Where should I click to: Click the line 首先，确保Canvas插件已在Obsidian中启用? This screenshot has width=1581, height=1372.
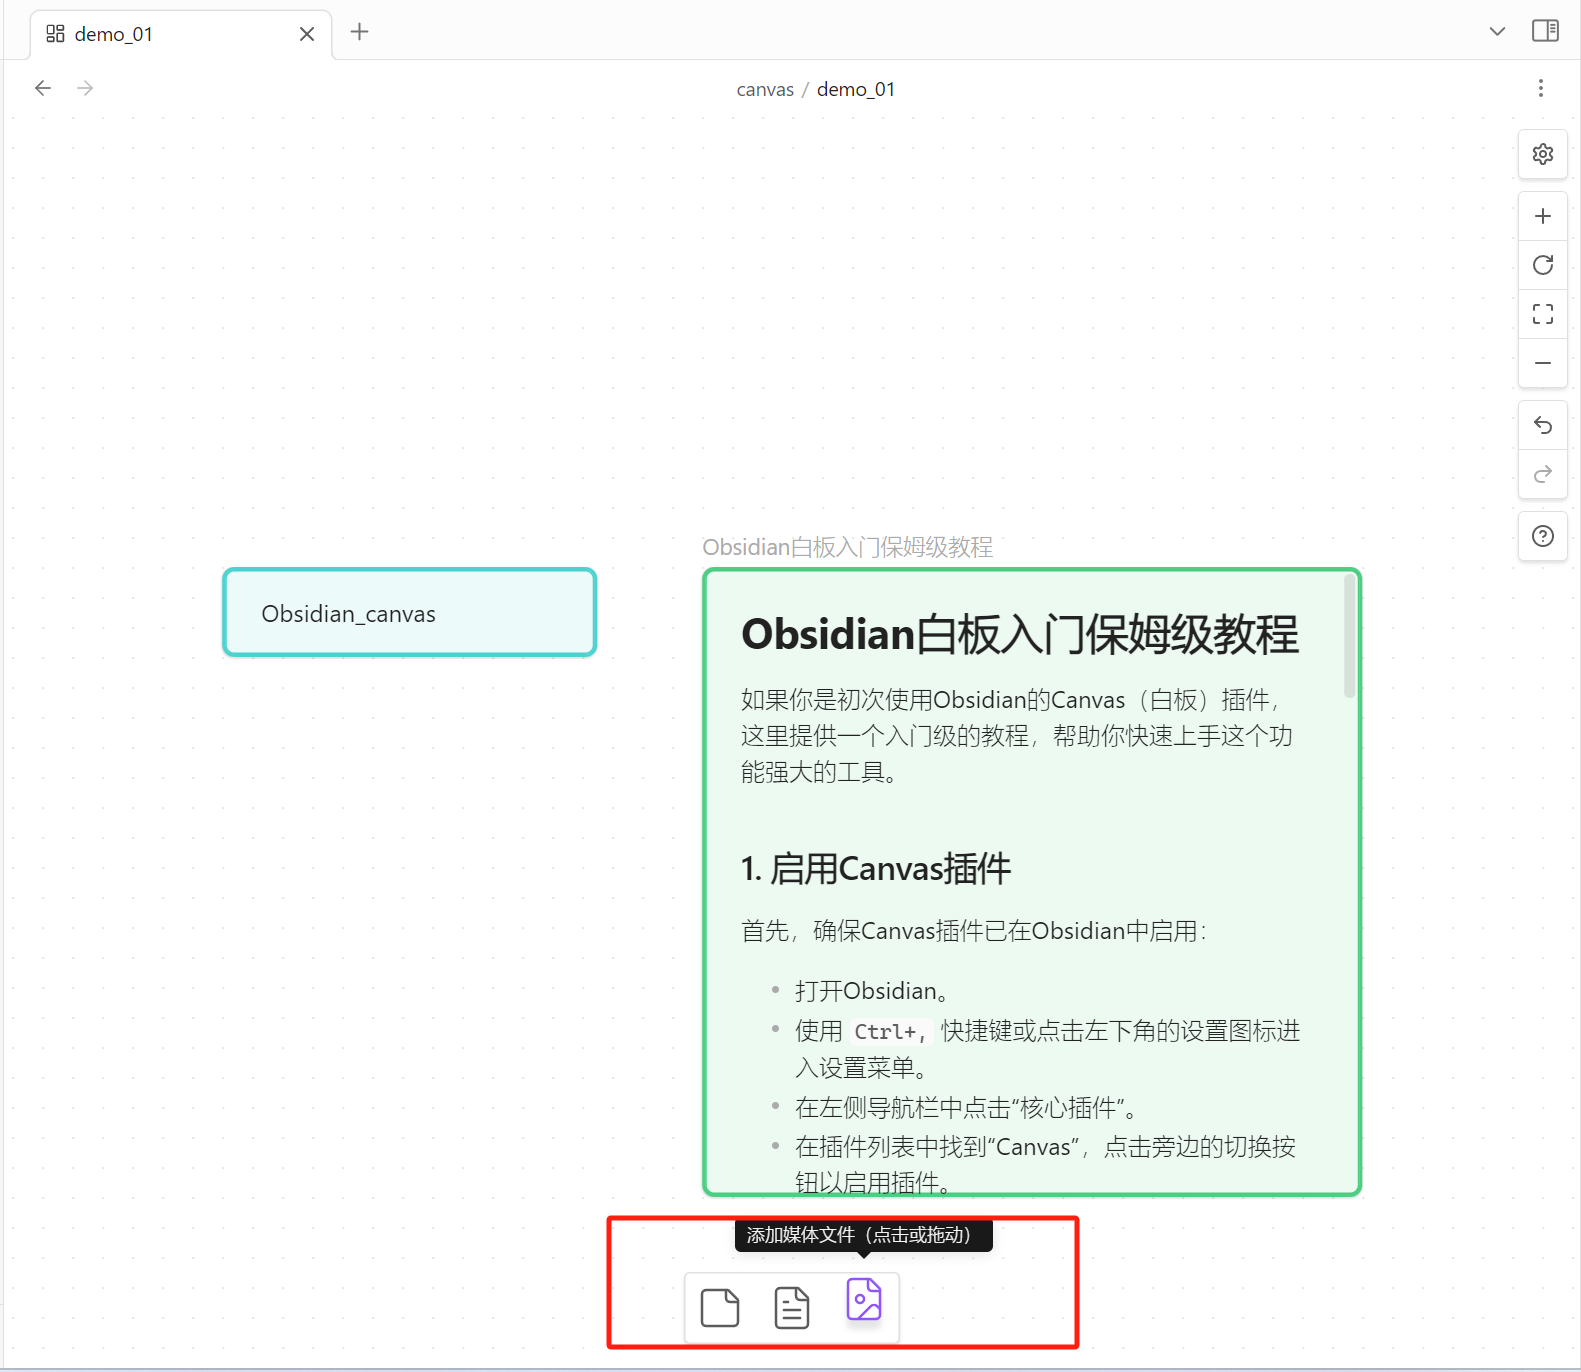[974, 931]
